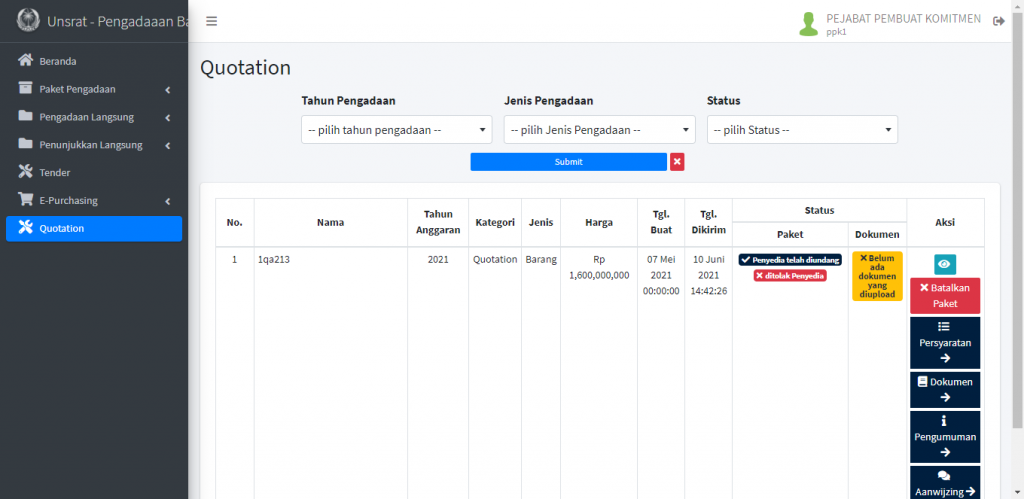Click the red Batalkan Paket button
The height and width of the screenshot is (499, 1024).
click(945, 295)
